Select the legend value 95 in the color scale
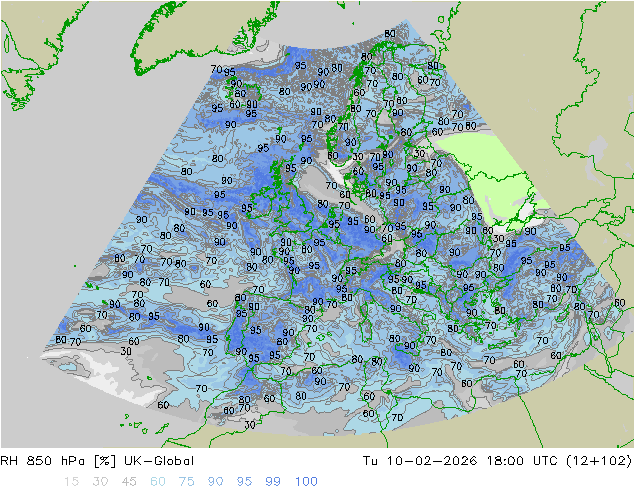The image size is (634, 490). (244, 482)
